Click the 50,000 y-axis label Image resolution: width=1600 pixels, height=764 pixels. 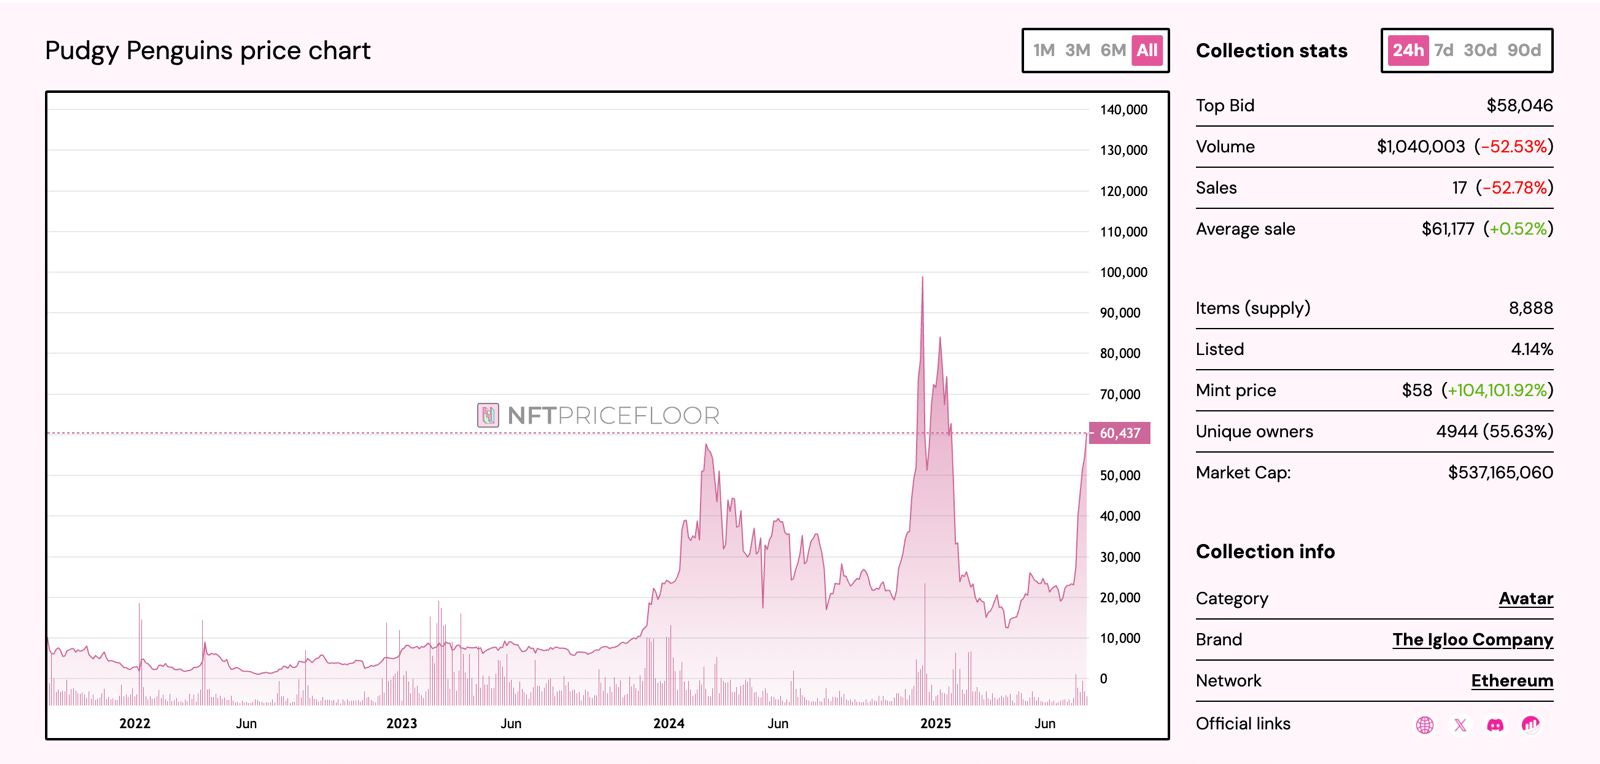pyautogui.click(x=1120, y=476)
